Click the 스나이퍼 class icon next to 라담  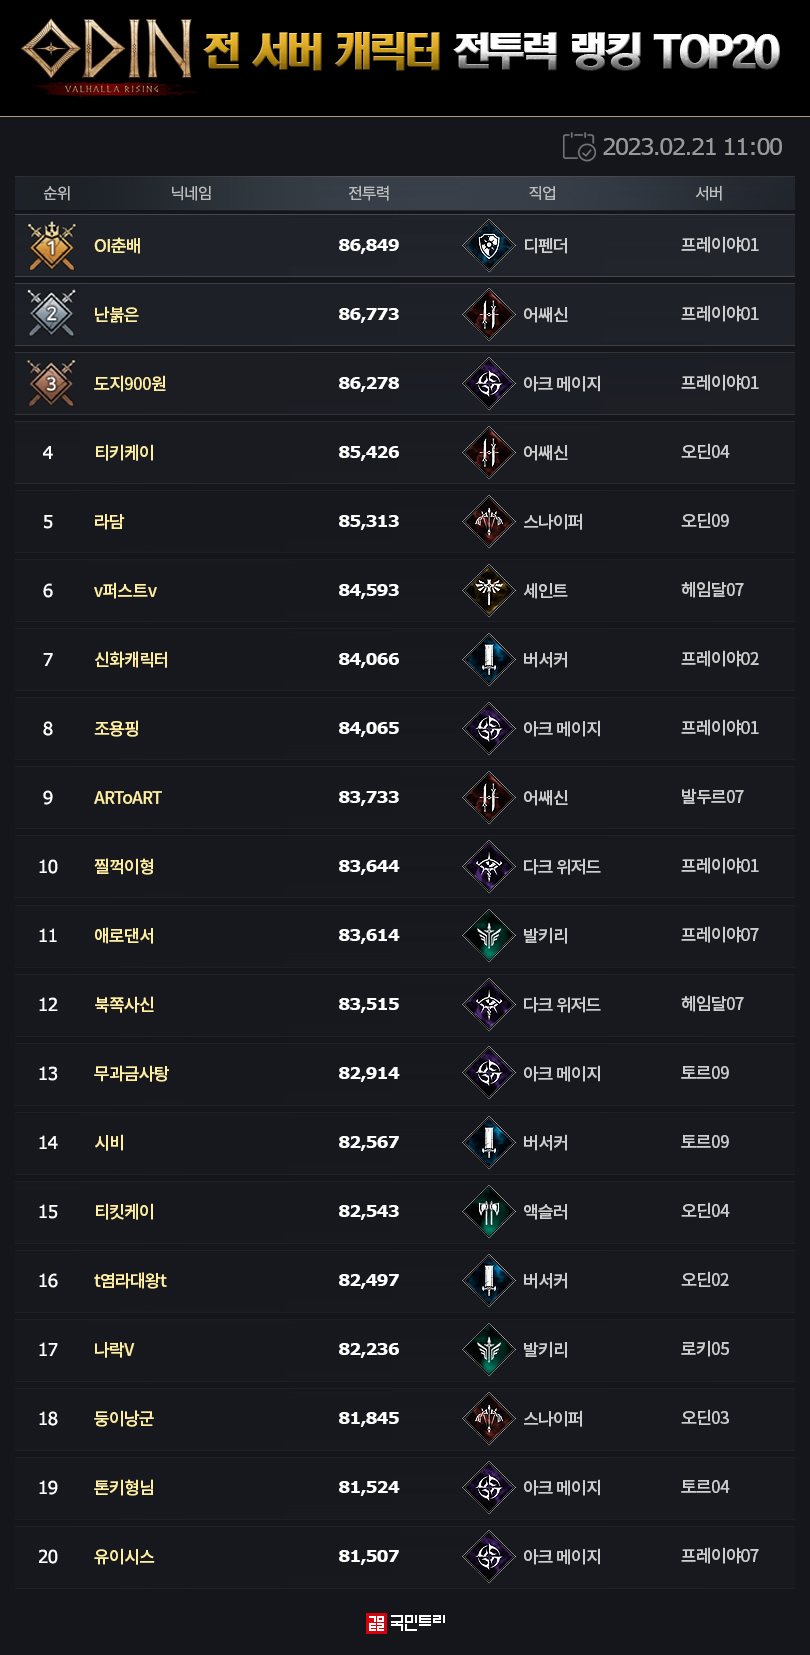point(489,521)
